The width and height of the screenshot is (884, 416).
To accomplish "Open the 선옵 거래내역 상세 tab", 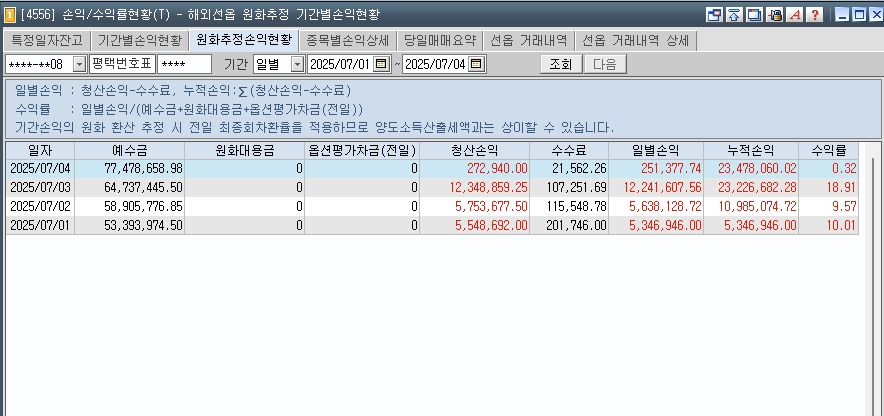I will pyautogui.click(x=635, y=41).
